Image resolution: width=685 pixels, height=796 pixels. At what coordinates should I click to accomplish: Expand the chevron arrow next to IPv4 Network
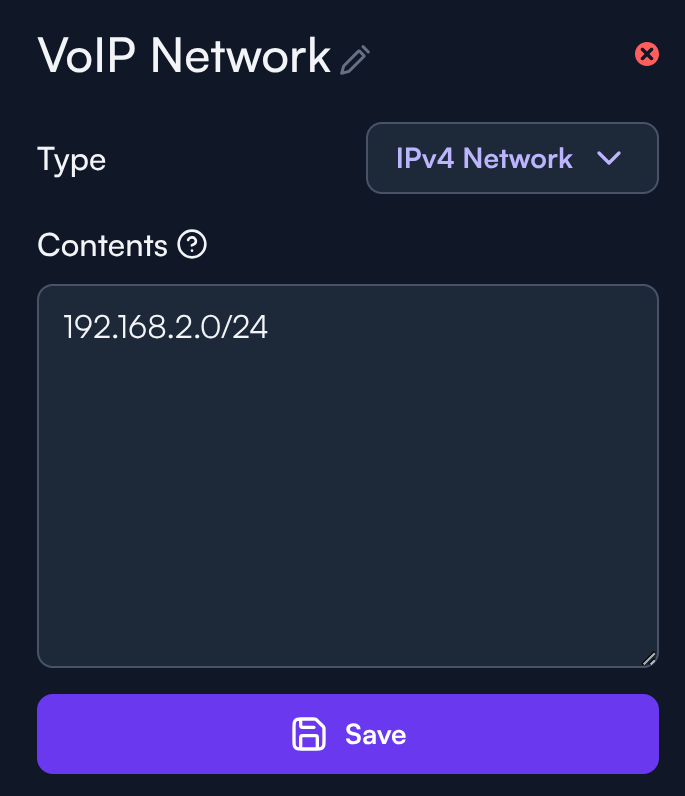pos(609,158)
